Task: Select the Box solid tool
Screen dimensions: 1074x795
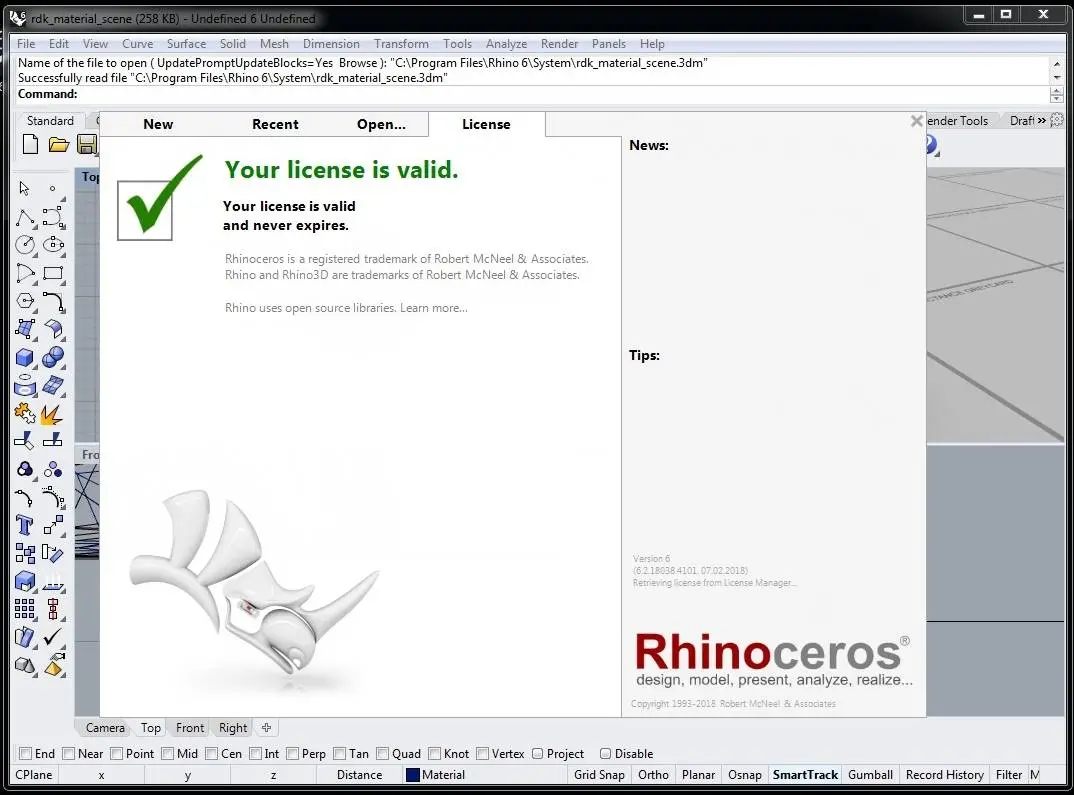Action: pos(25,357)
